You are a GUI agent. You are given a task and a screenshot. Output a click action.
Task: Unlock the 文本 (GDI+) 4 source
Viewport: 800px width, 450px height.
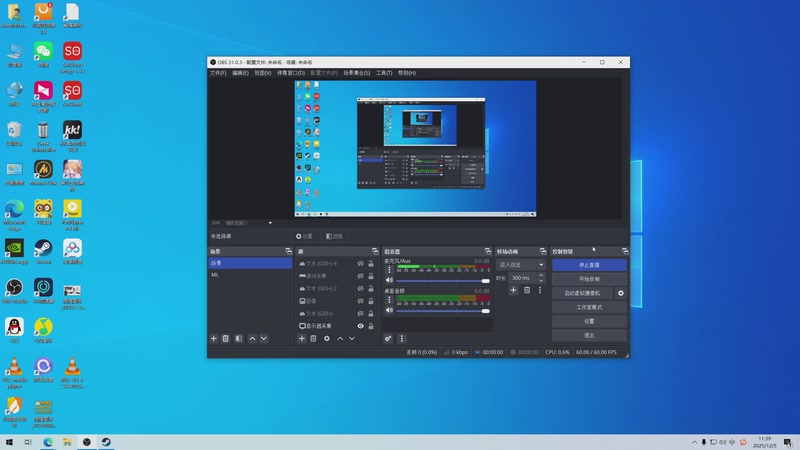(371, 264)
